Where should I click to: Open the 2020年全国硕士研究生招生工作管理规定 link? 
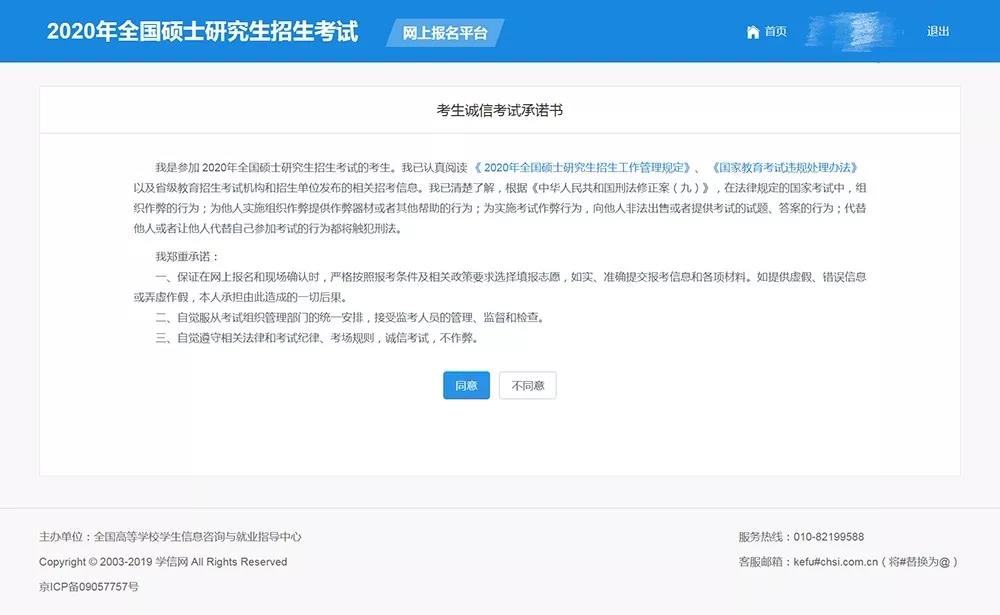[583, 167]
